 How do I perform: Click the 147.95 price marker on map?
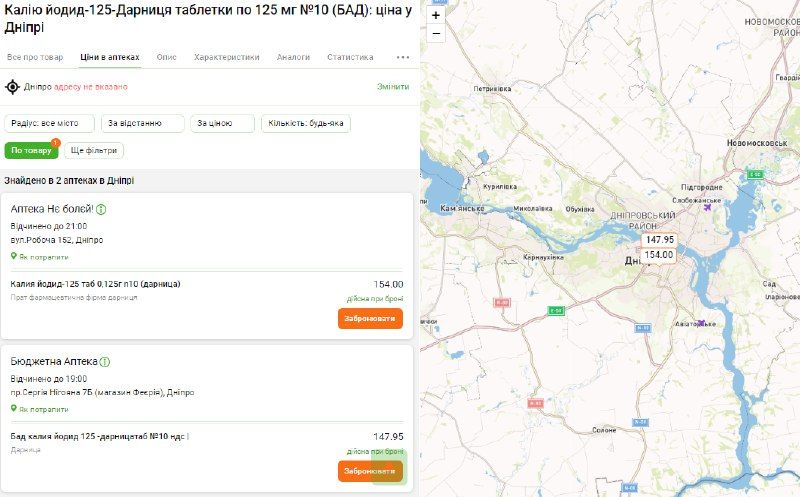point(659,240)
